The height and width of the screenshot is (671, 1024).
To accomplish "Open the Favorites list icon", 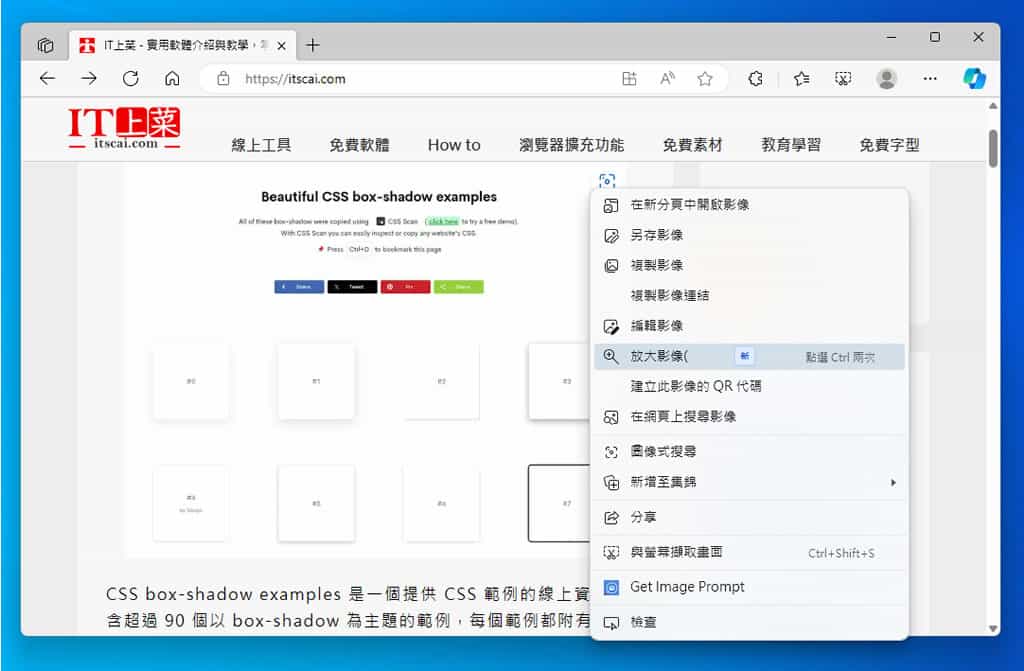I will 801,79.
